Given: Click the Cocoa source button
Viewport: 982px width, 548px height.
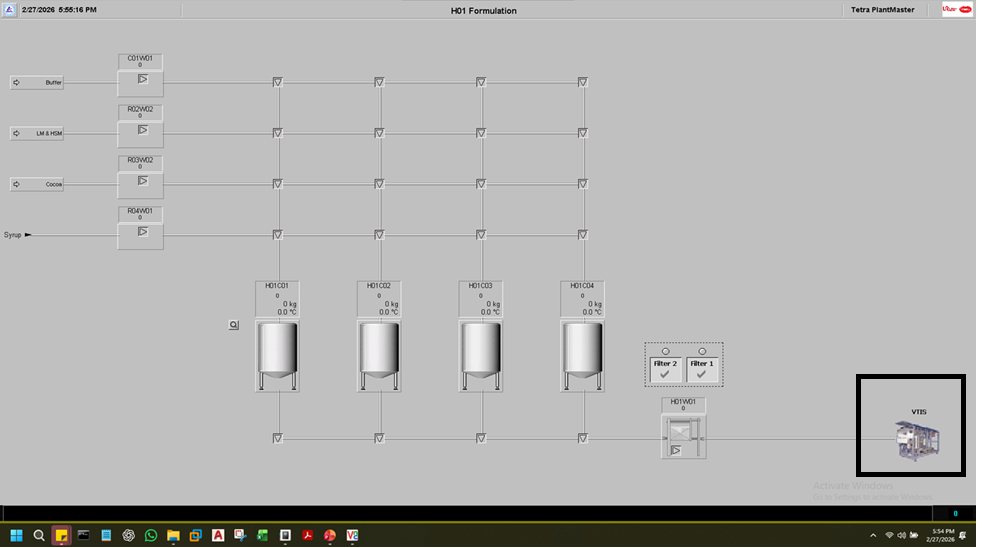Looking at the screenshot, I should [37, 184].
